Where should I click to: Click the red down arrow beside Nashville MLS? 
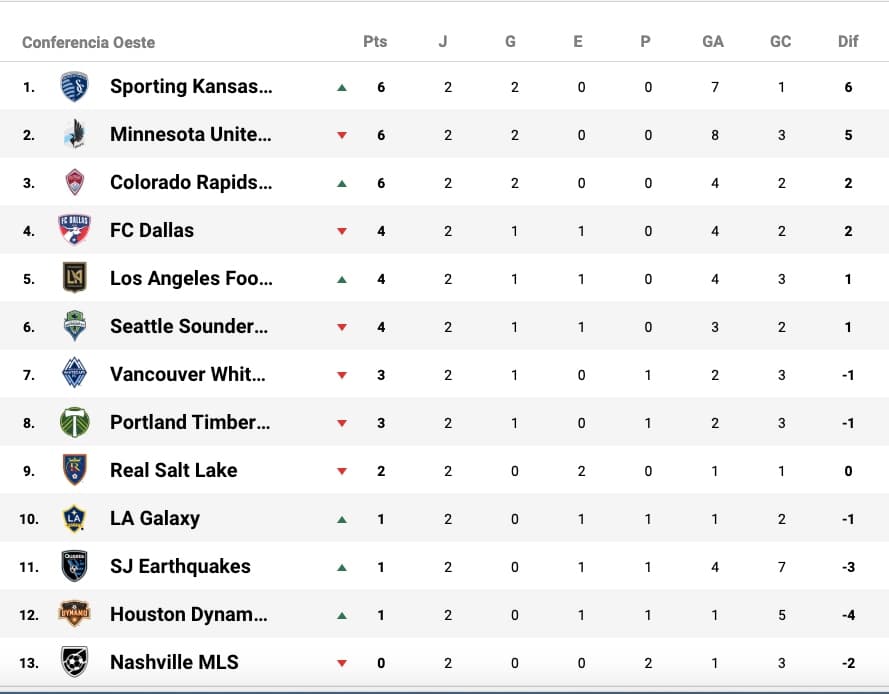[x=342, y=663]
